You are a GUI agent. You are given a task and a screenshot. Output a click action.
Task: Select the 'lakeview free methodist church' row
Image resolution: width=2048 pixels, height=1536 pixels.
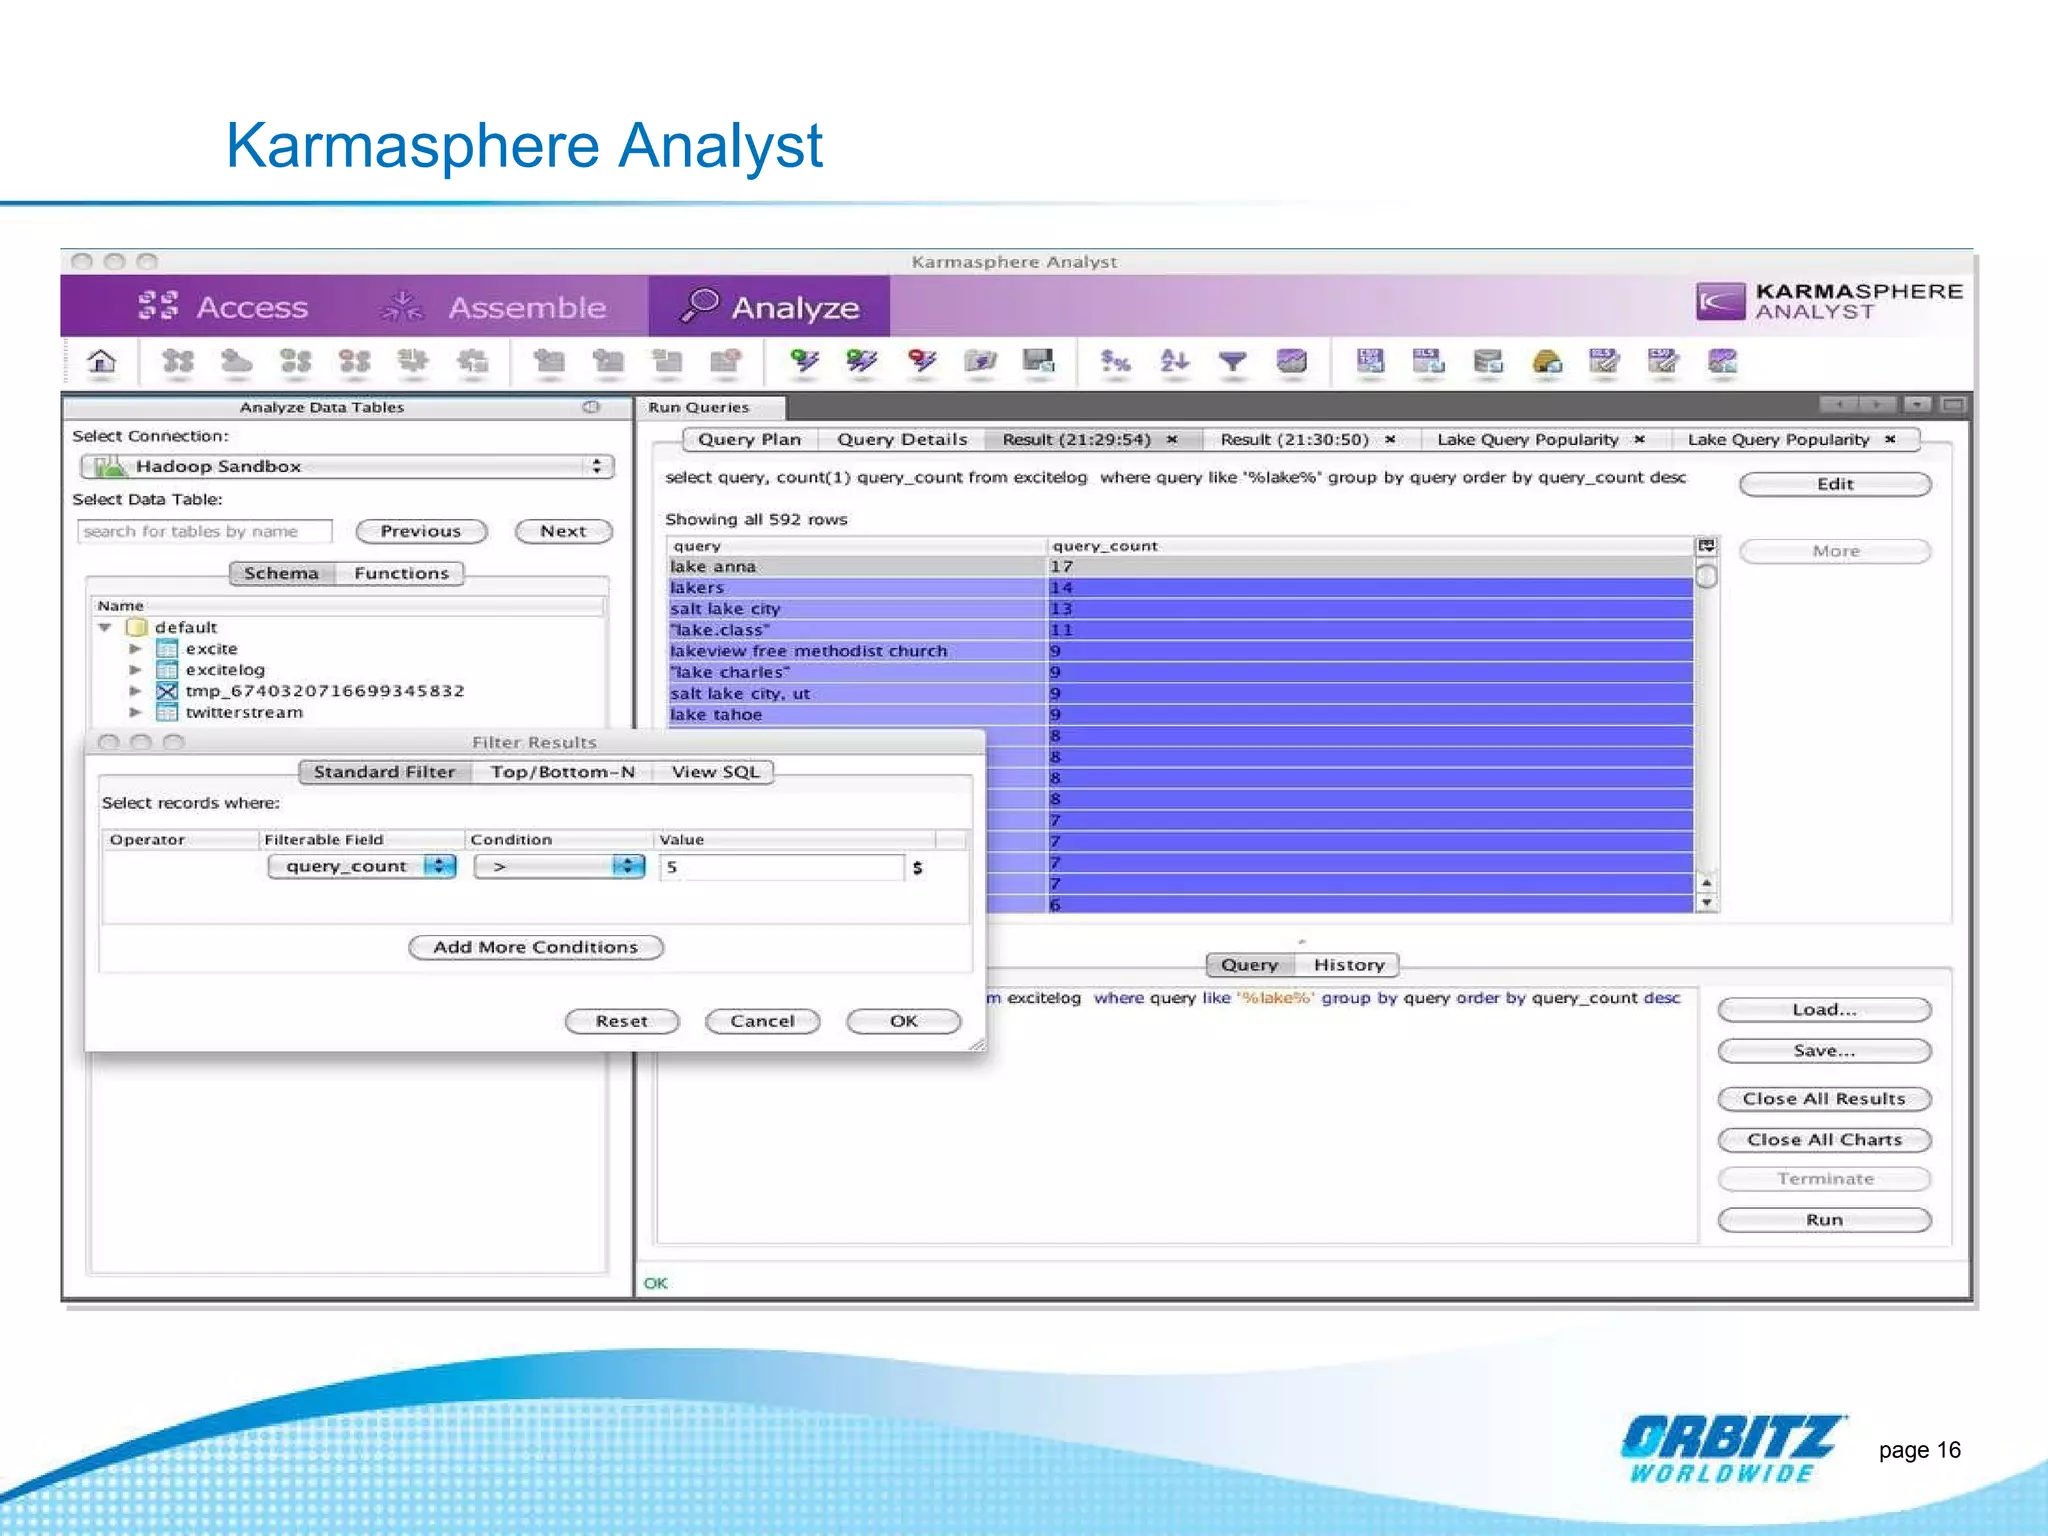[x=1180, y=652]
